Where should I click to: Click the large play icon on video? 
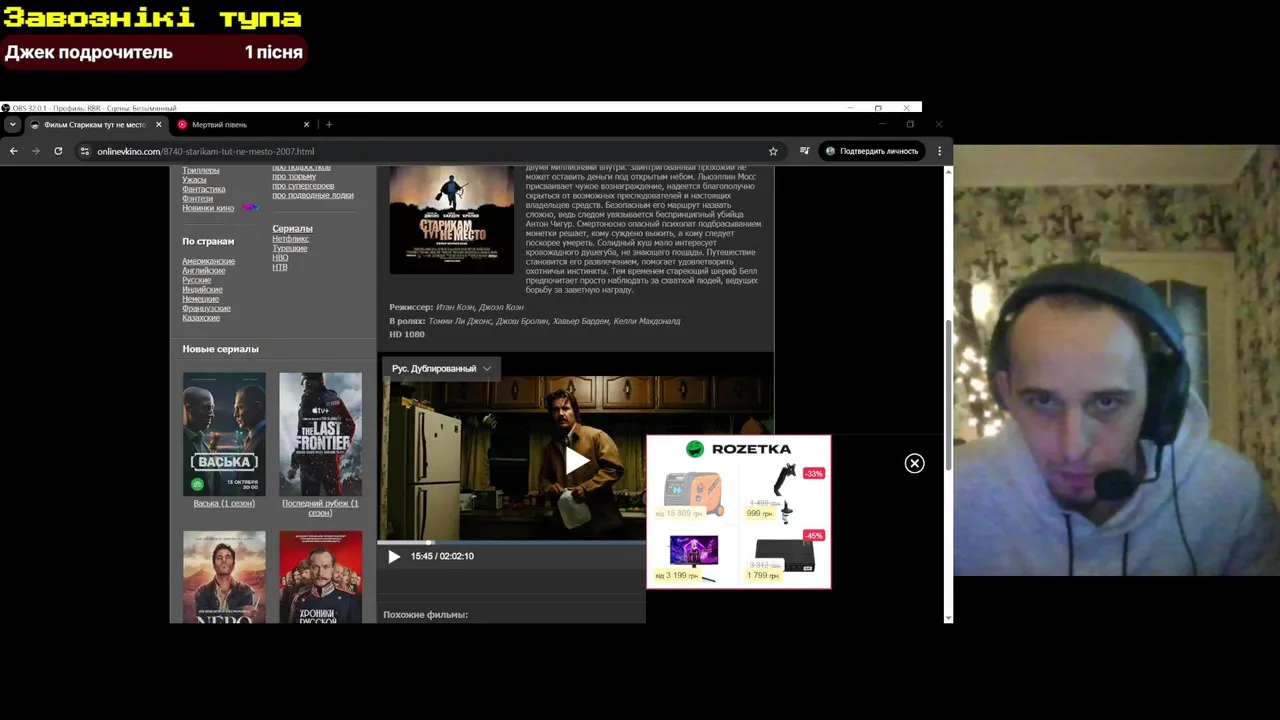pyautogui.click(x=576, y=460)
